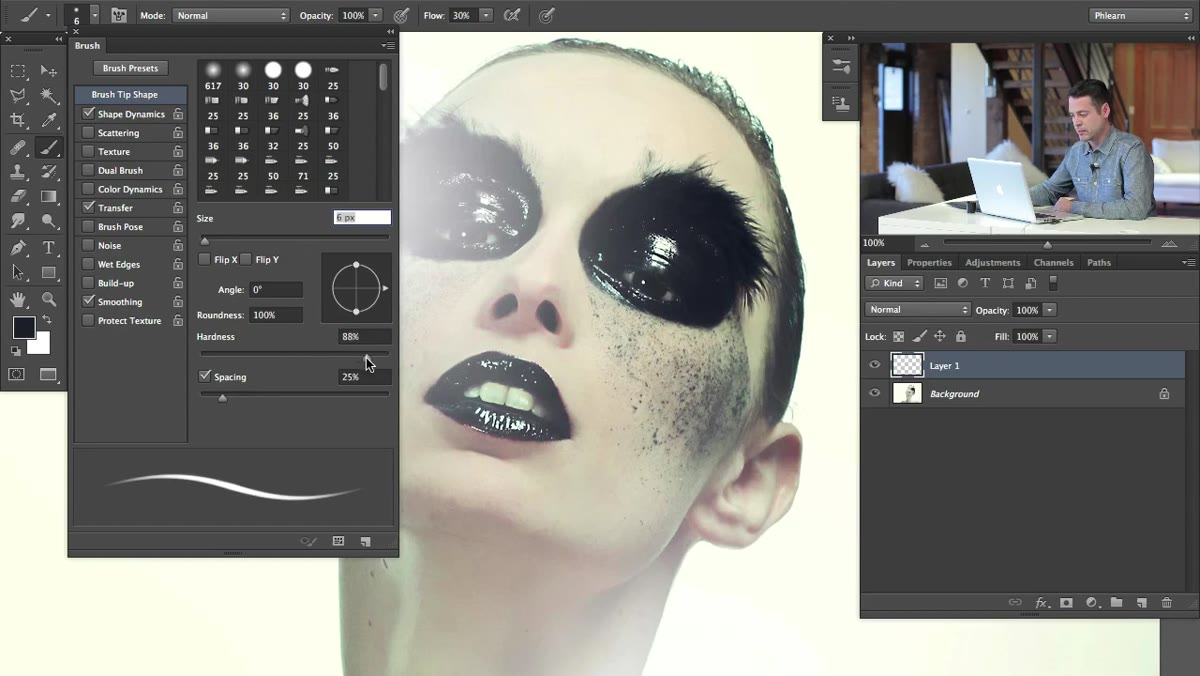Select the History Brush tool
The image size is (1200, 676).
point(48,172)
